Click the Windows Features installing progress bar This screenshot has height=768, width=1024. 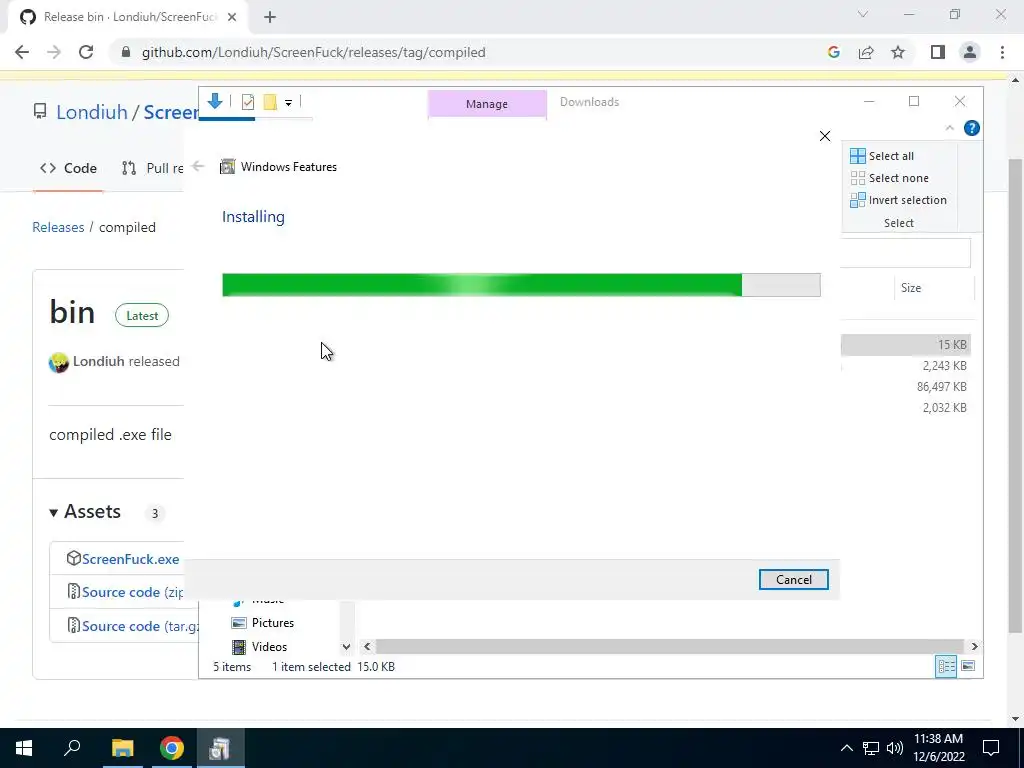[x=521, y=285]
